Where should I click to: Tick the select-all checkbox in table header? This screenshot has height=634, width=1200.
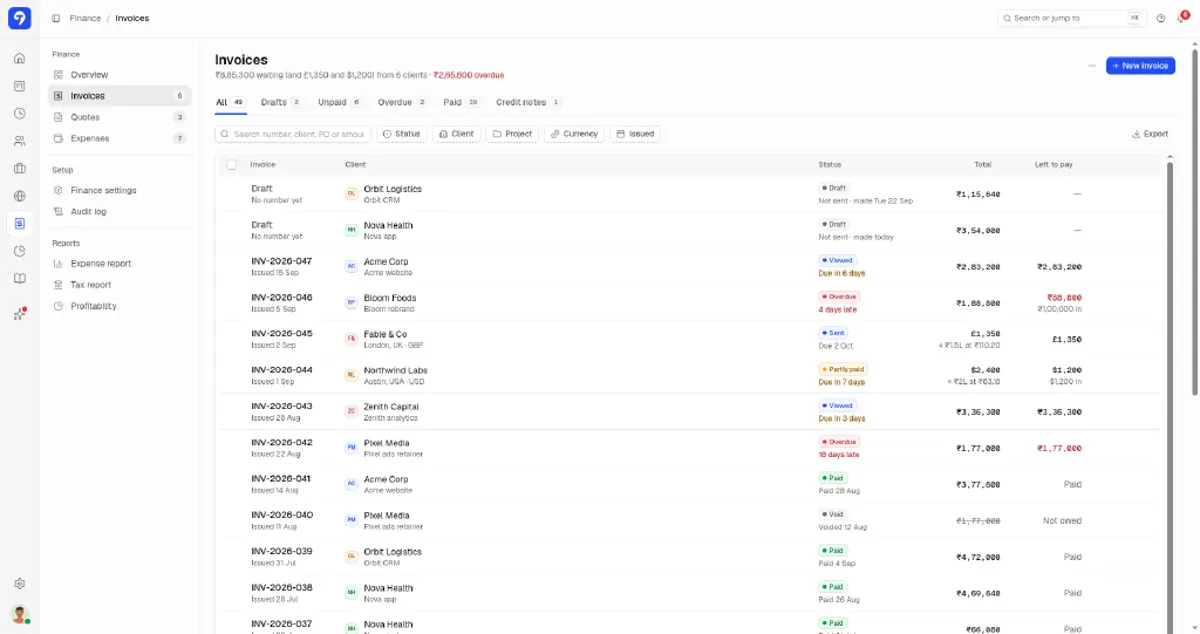pos(232,165)
